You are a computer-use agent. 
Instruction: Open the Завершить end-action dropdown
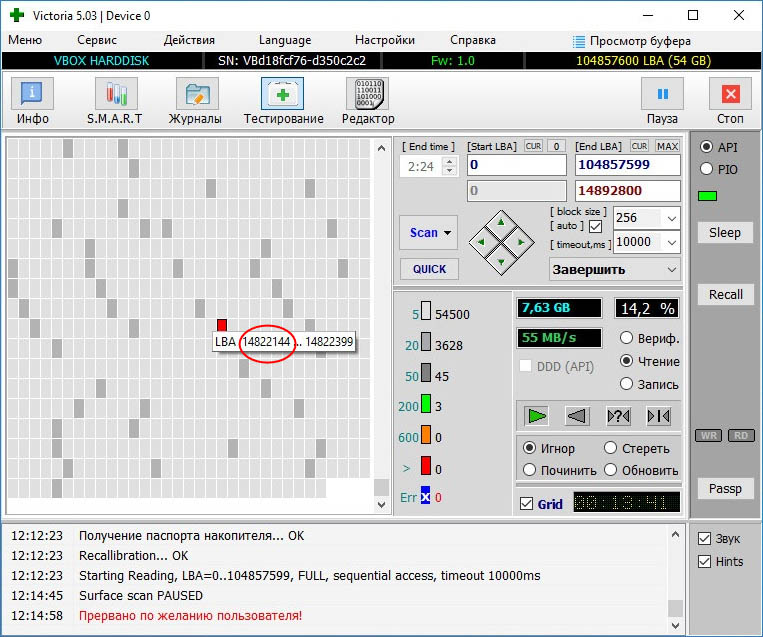672,270
